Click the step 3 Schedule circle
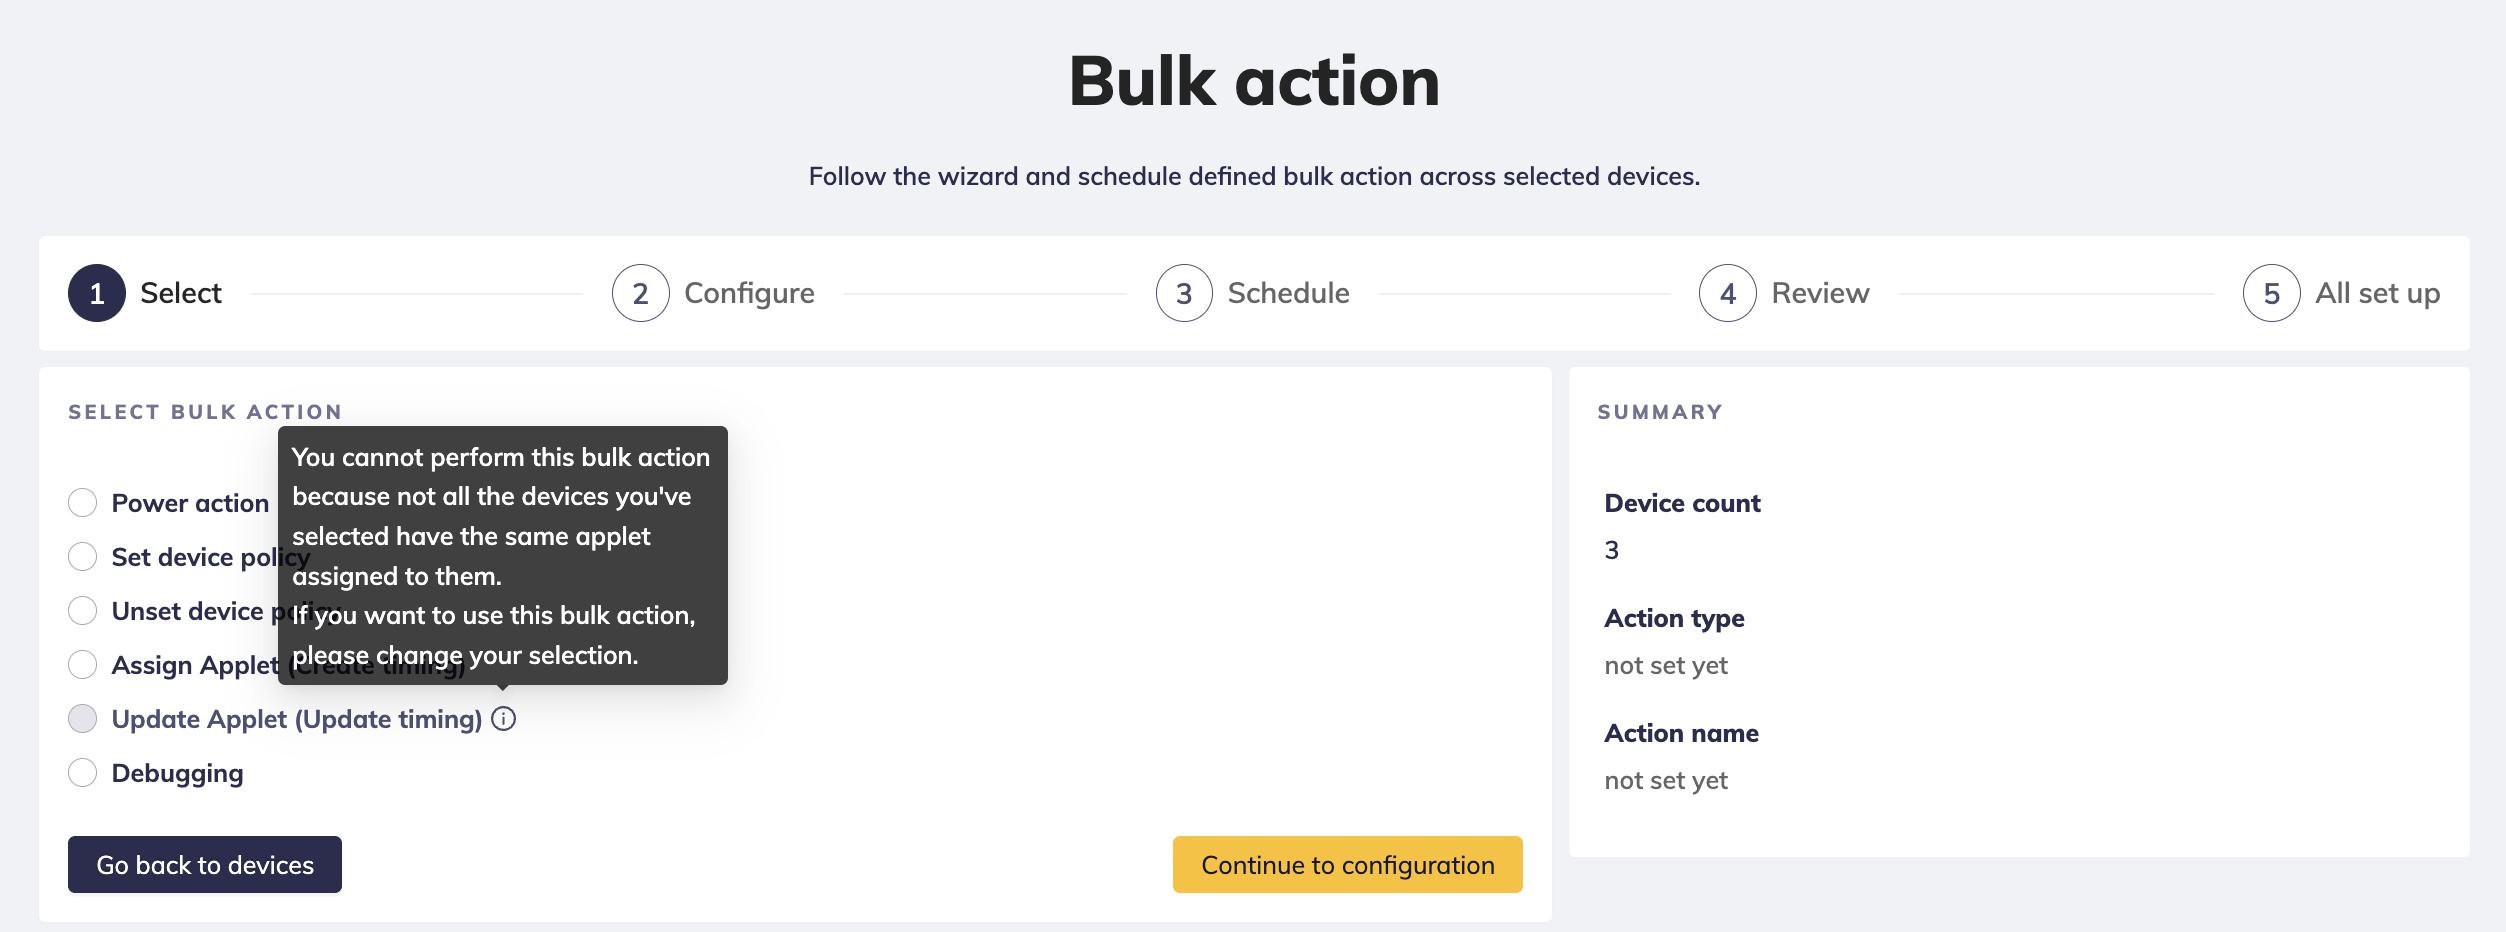The height and width of the screenshot is (932, 2506). (1184, 293)
